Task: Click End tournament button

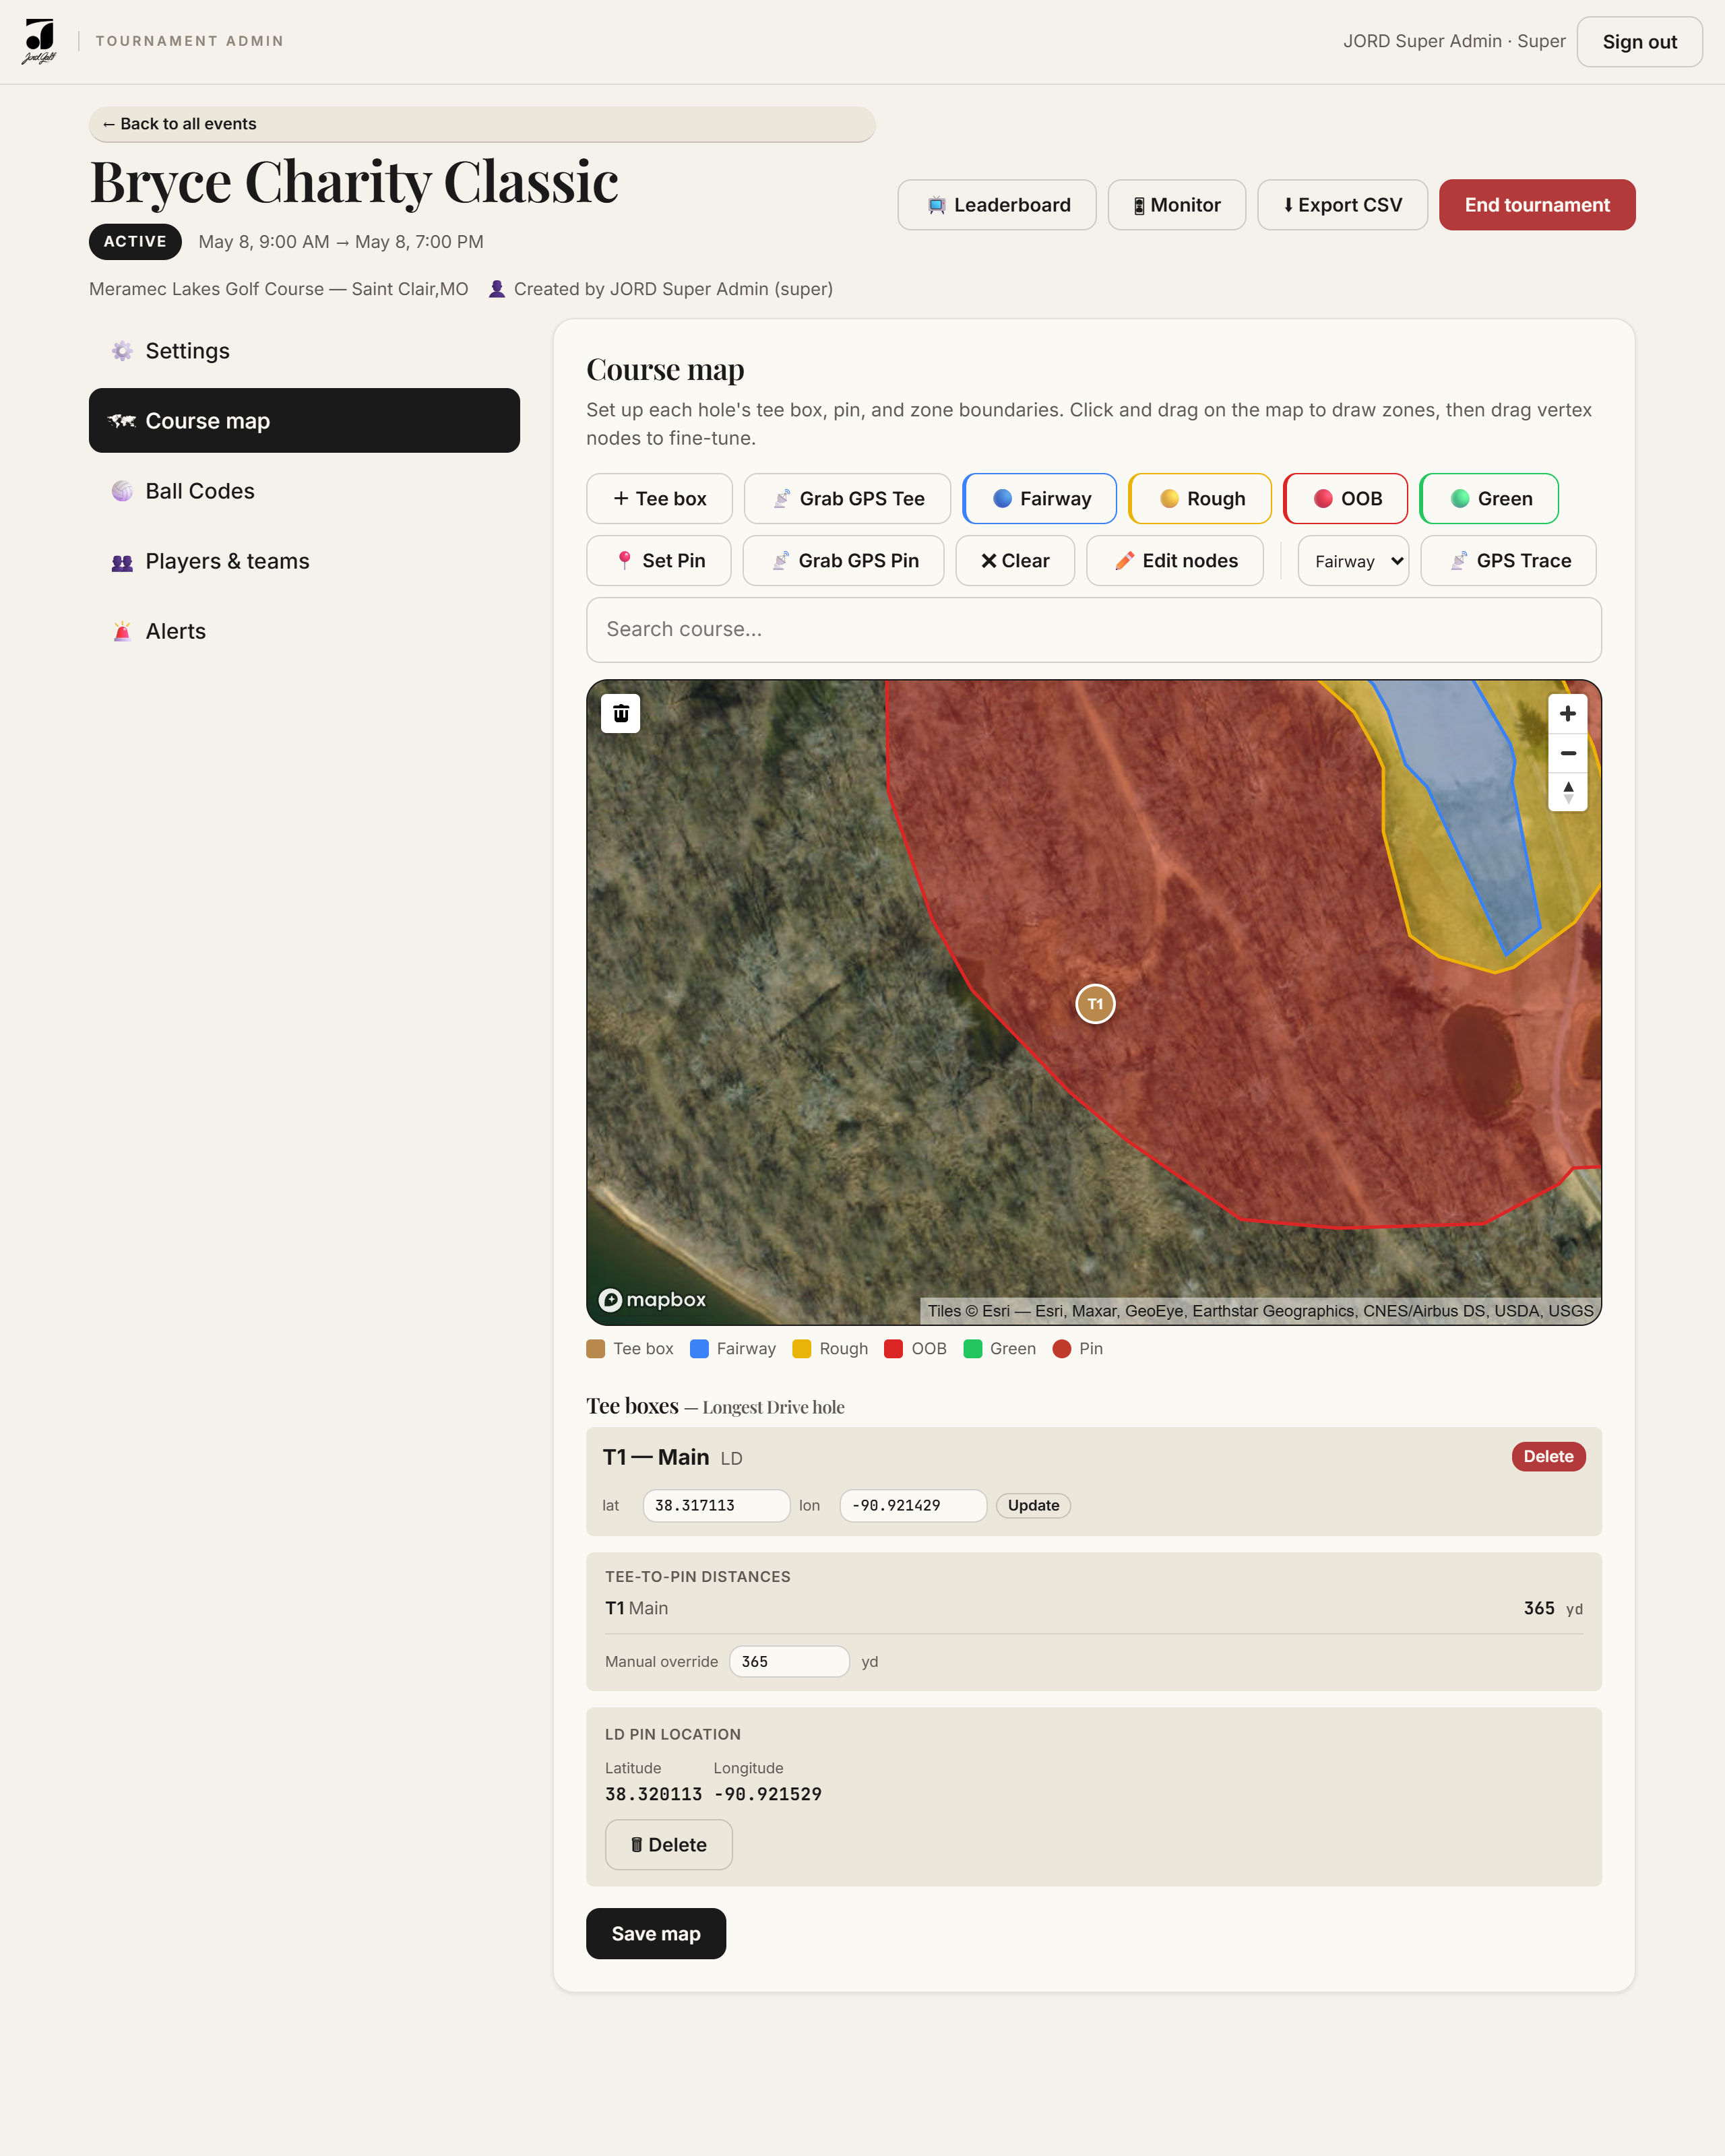Action: (1537, 205)
